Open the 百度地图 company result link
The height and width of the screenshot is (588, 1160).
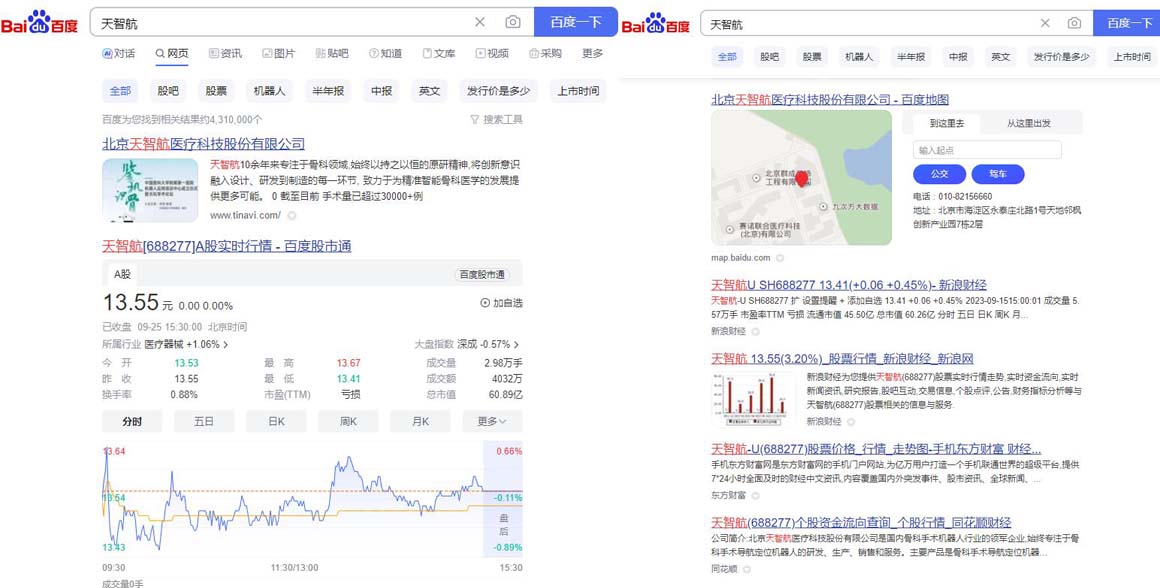coord(830,99)
